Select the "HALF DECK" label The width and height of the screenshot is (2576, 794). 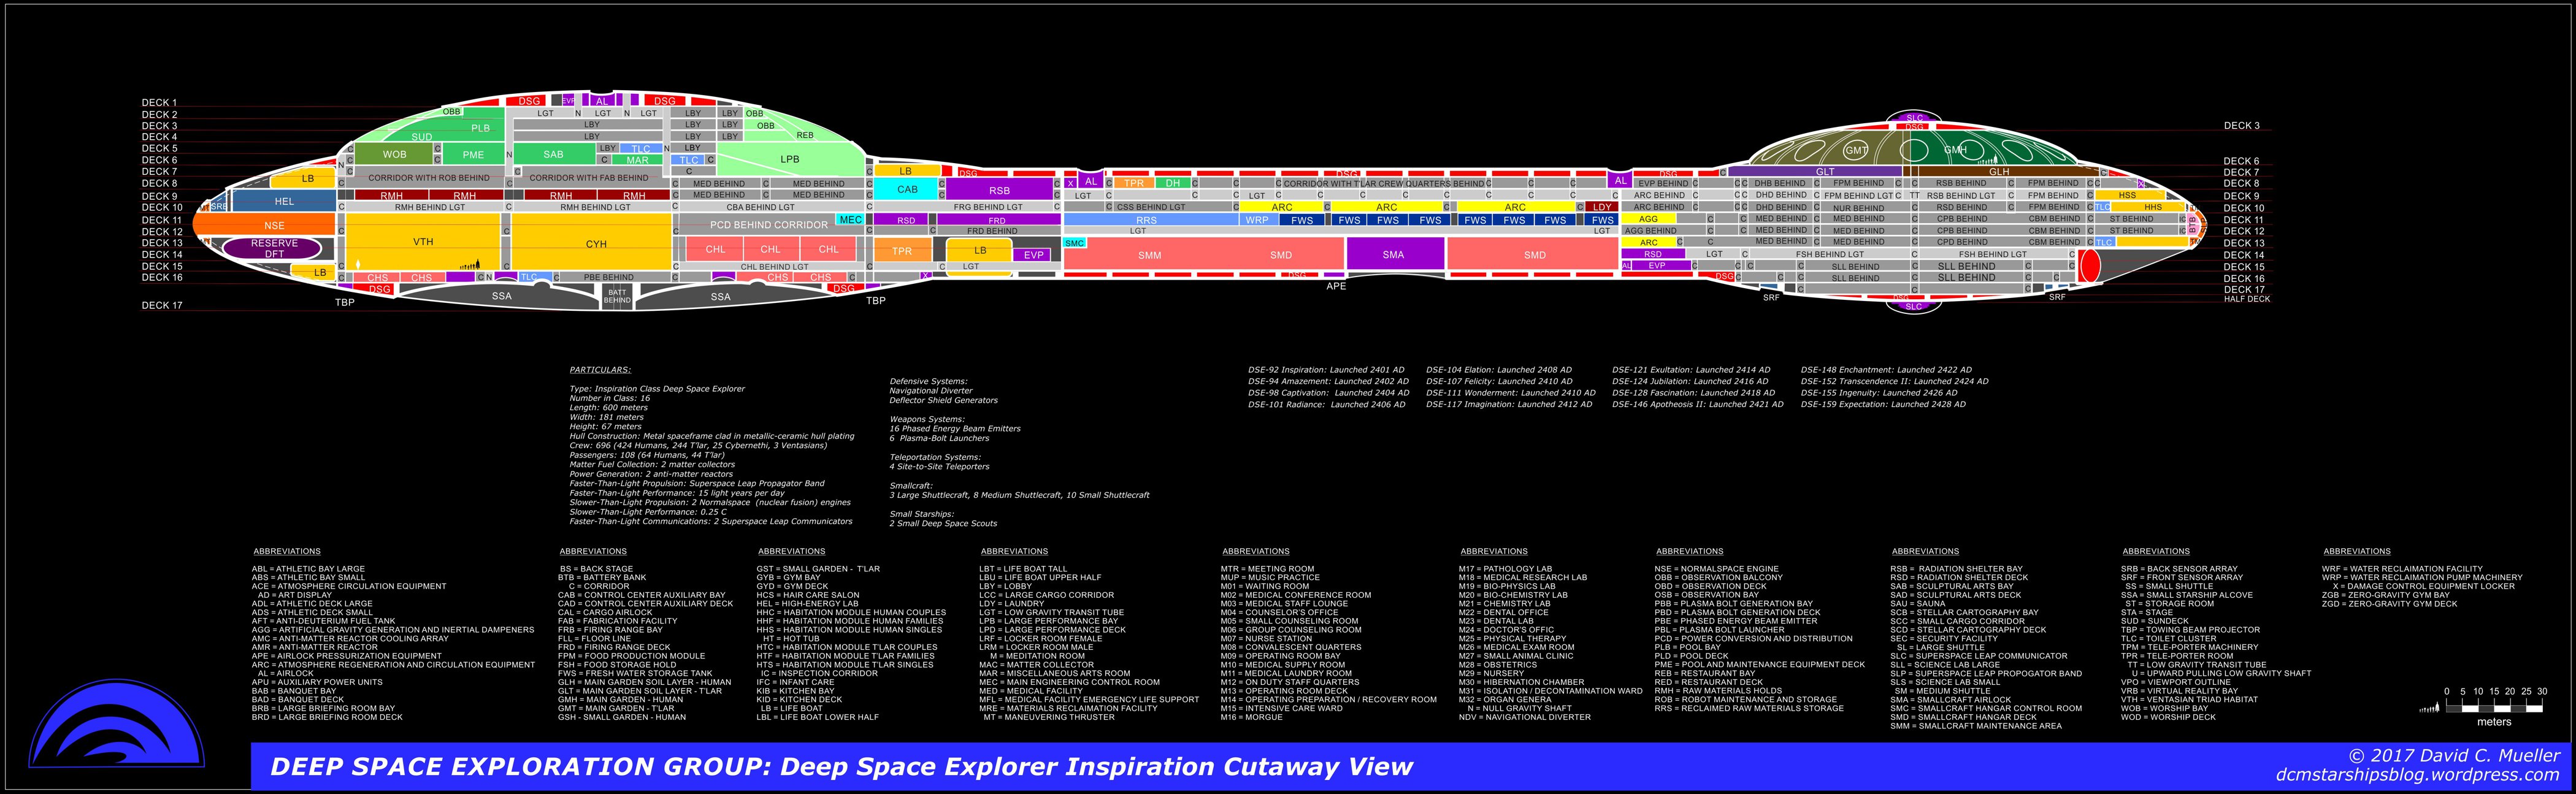click(2247, 299)
